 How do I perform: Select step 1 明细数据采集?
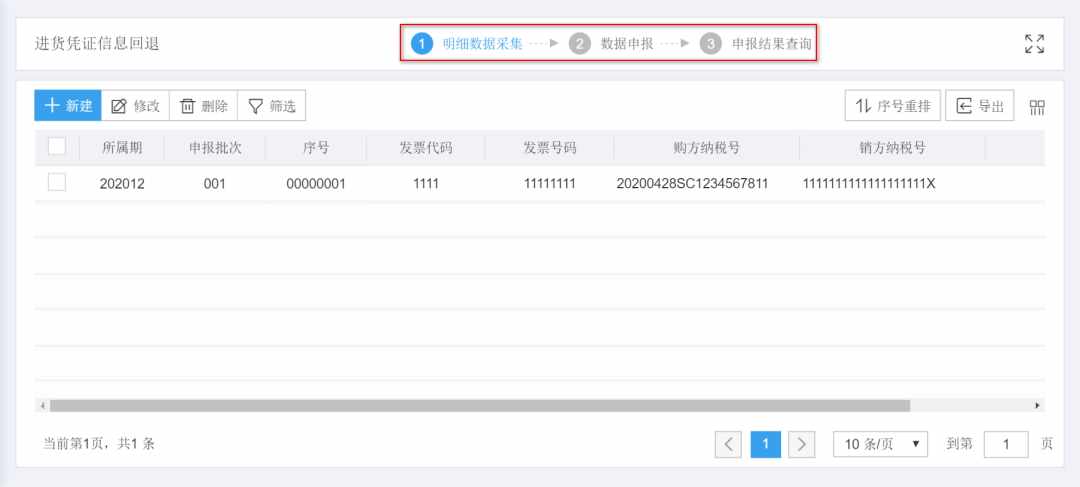click(x=467, y=44)
